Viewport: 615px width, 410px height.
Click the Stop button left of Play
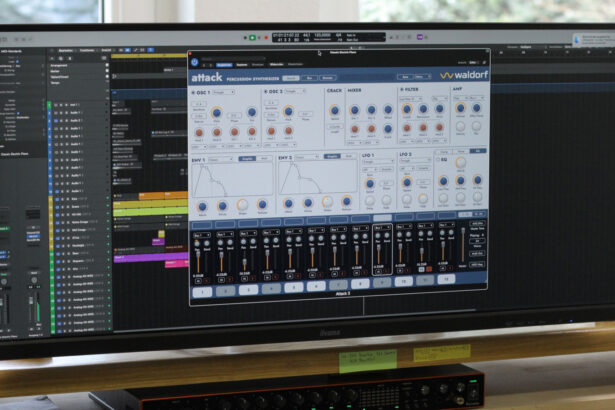click(x=245, y=38)
